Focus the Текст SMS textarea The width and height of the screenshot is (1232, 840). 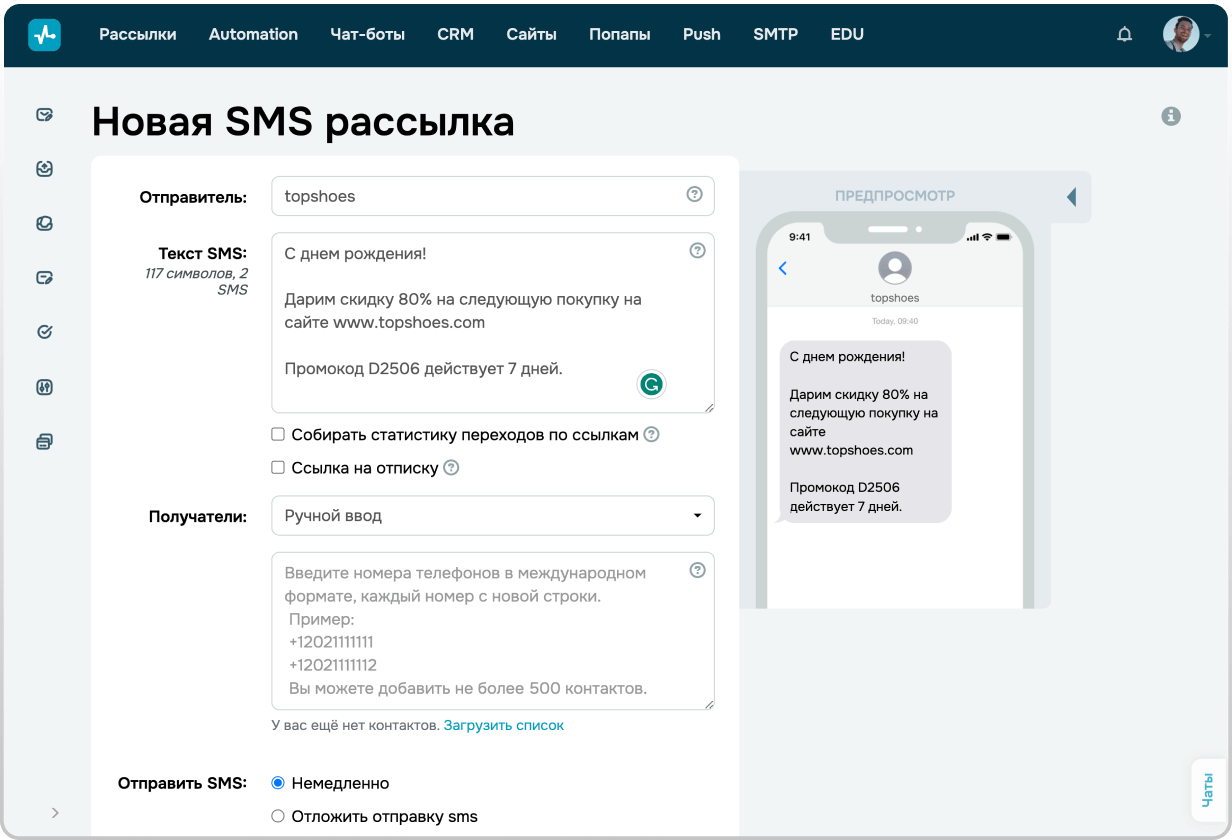coord(493,323)
